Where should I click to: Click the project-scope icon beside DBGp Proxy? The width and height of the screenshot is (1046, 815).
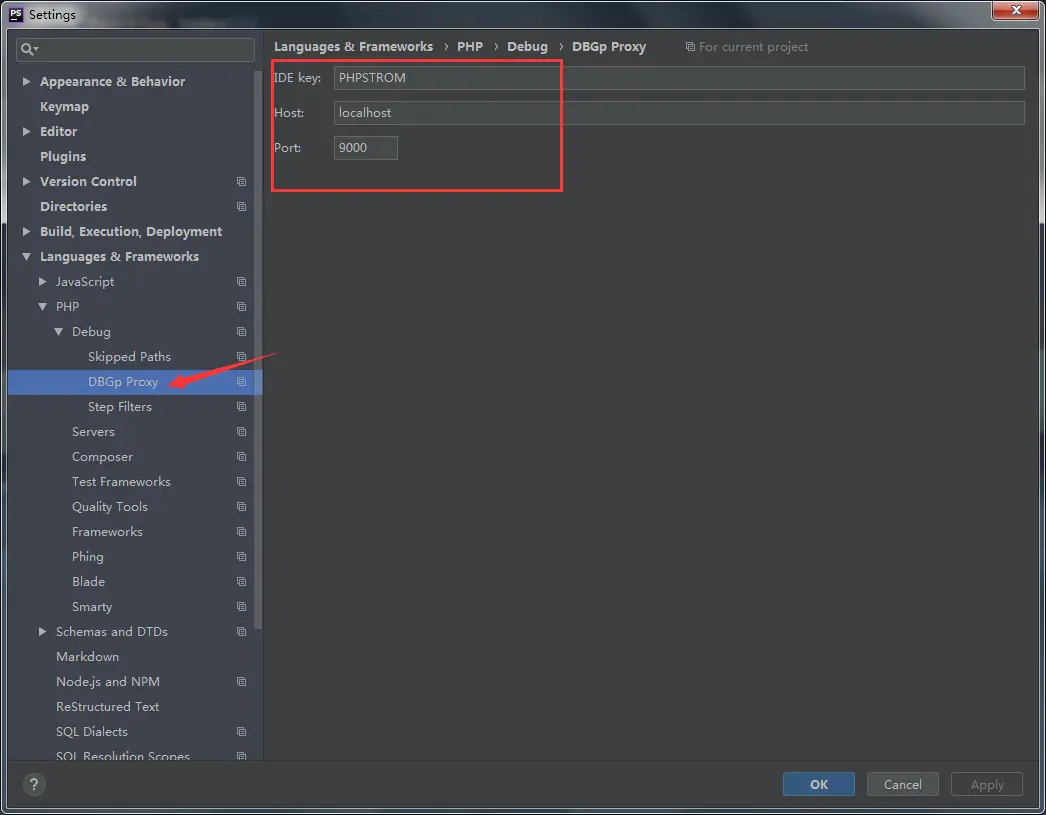(241, 381)
